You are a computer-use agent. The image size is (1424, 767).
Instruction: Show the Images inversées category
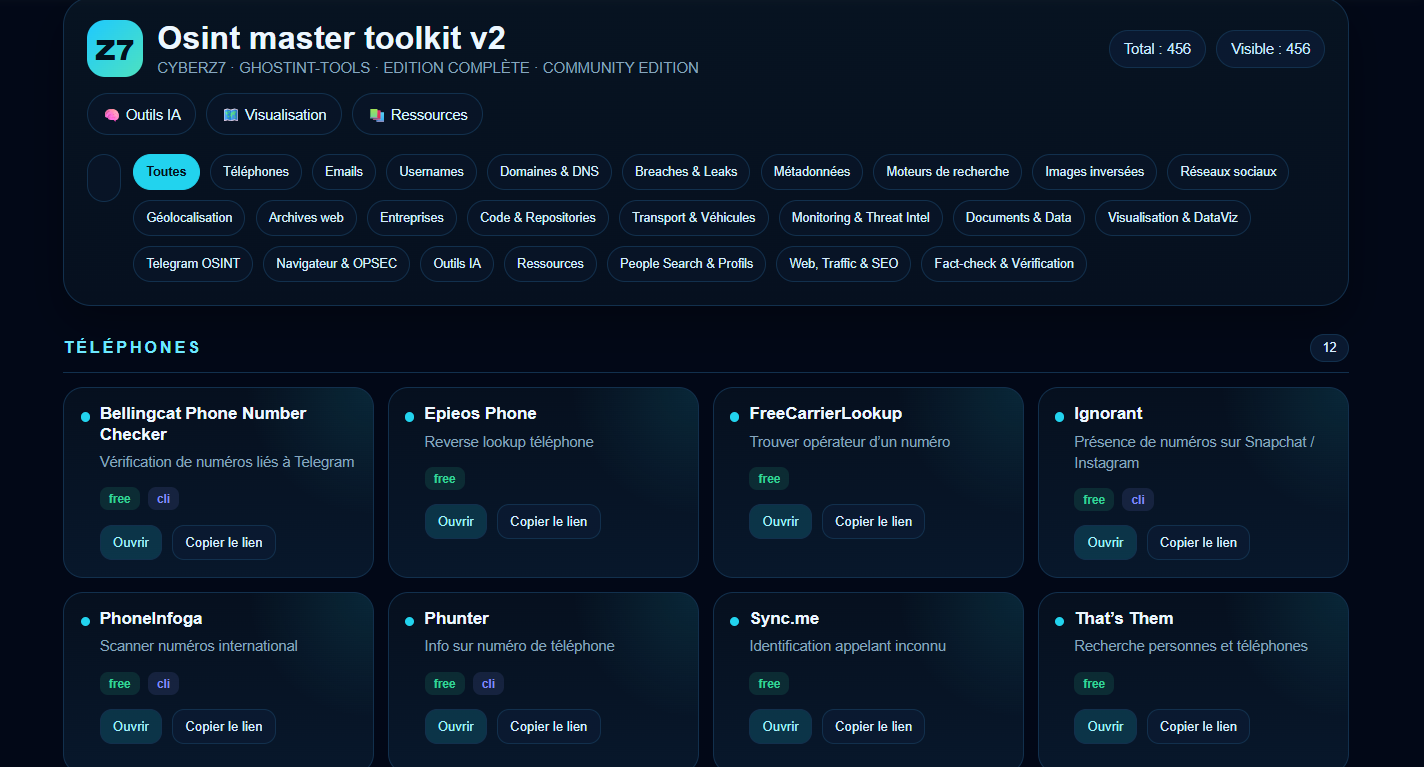tap(1094, 172)
